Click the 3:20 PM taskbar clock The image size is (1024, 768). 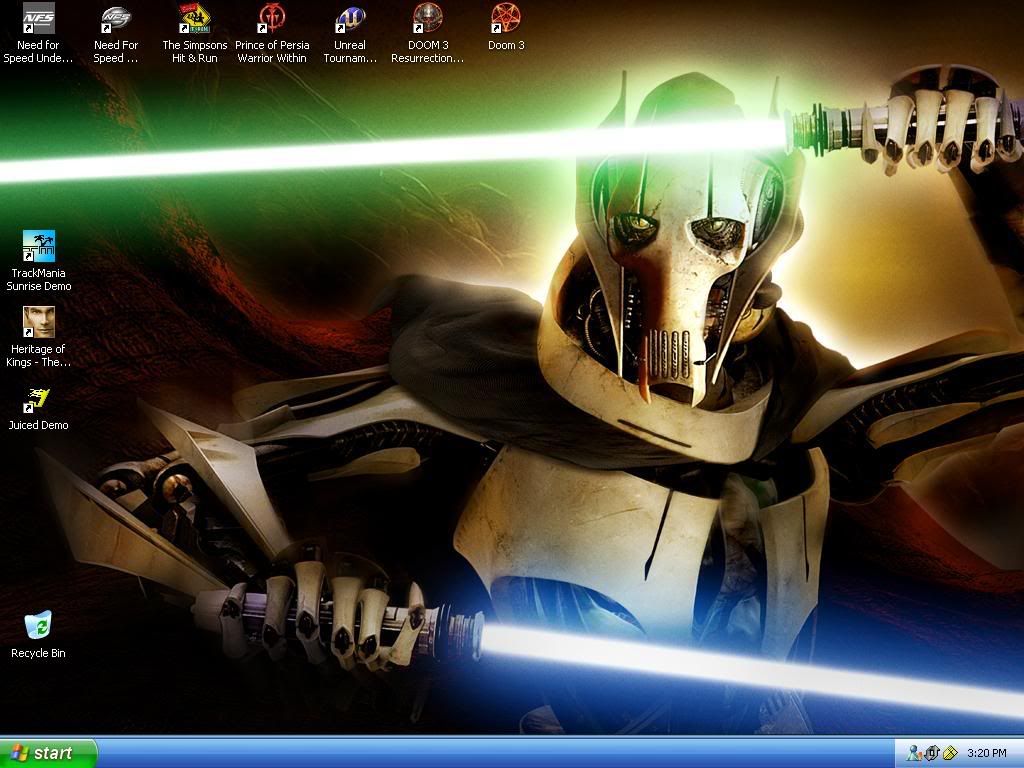[x=986, y=753]
